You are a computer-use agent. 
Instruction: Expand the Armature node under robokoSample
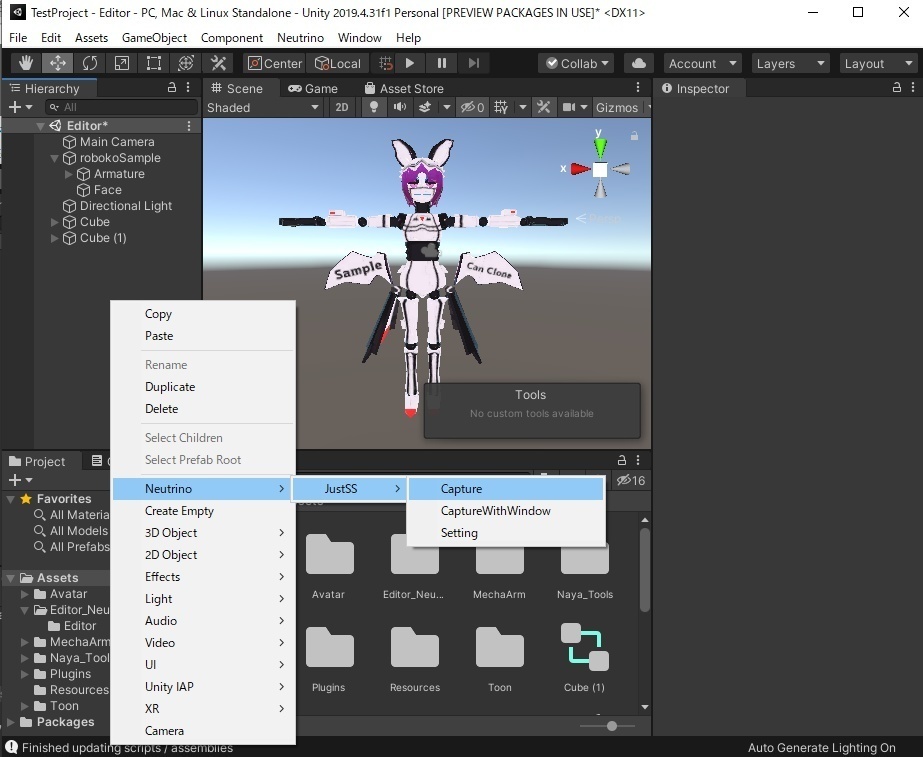click(66, 173)
